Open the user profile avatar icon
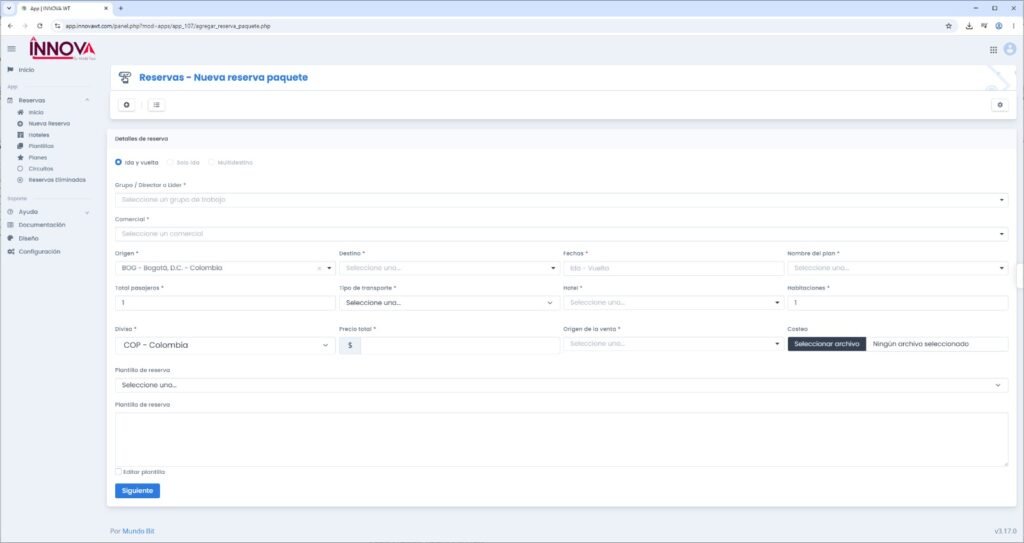Image resolution: width=1024 pixels, height=543 pixels. [x=1010, y=49]
